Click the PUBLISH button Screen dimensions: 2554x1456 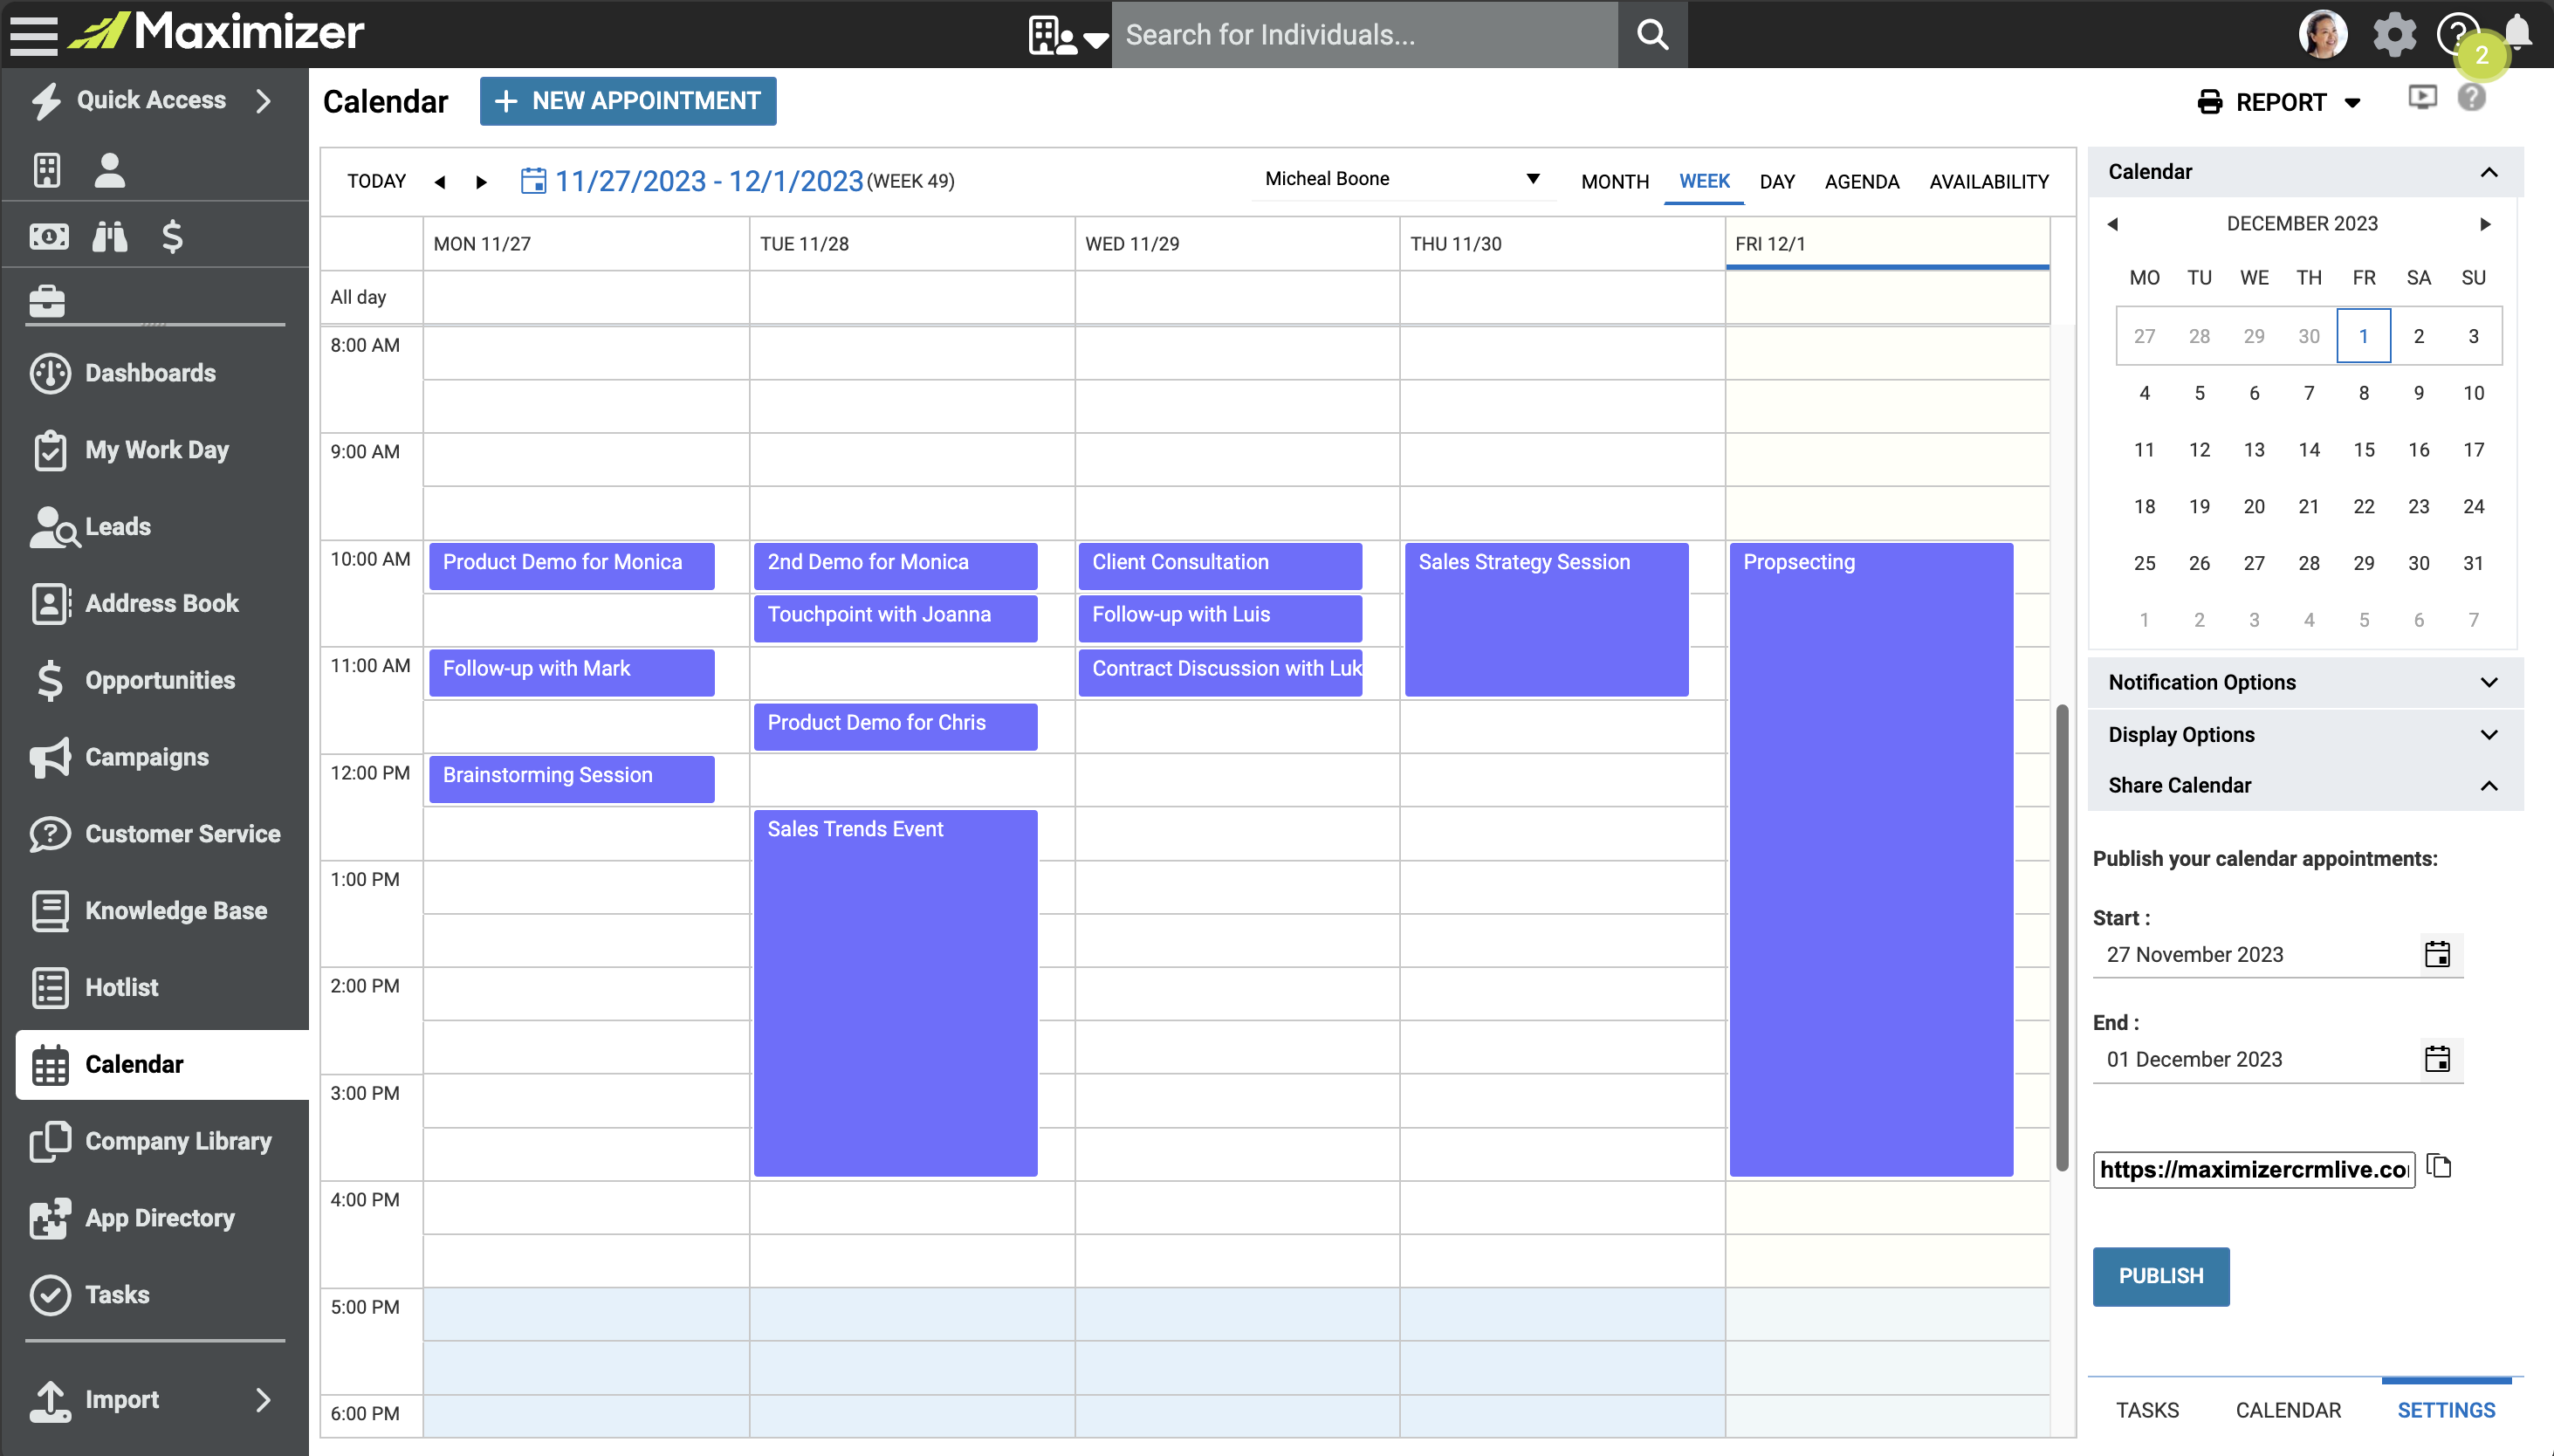(x=2160, y=1276)
